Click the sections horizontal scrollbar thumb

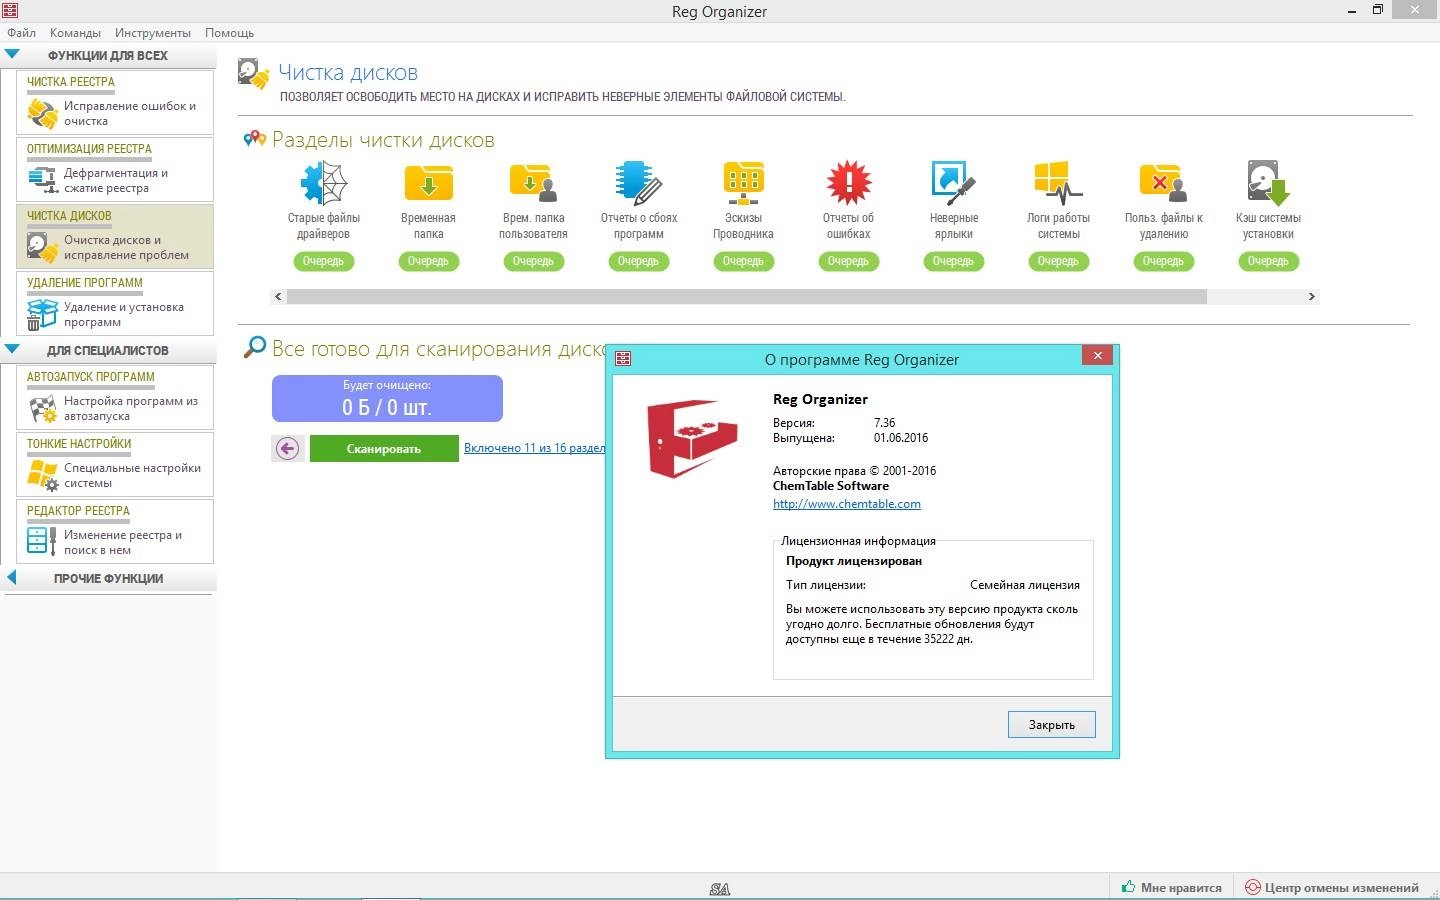point(746,296)
